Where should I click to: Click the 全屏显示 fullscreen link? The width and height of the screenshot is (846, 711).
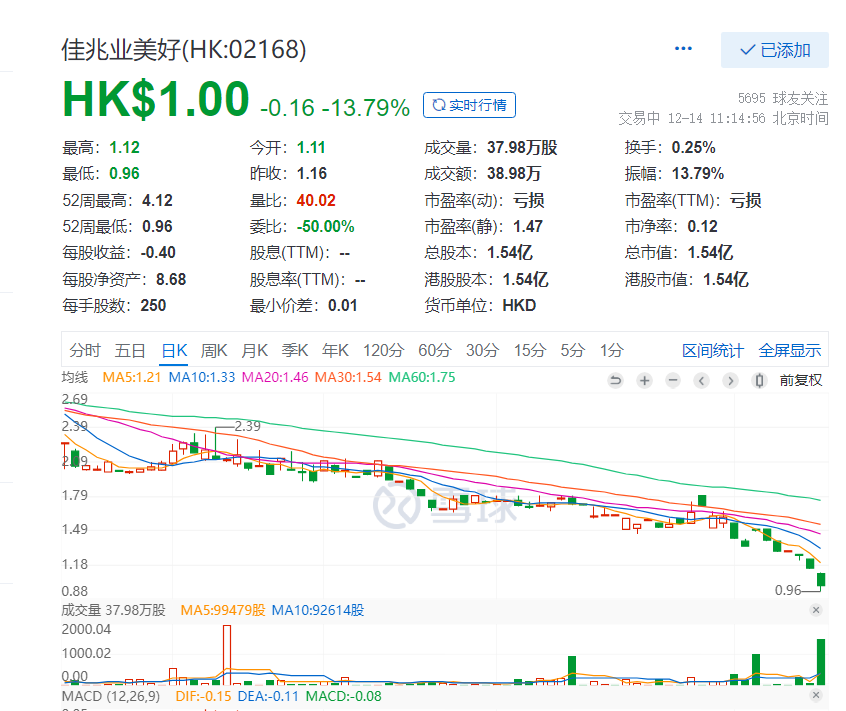790,350
